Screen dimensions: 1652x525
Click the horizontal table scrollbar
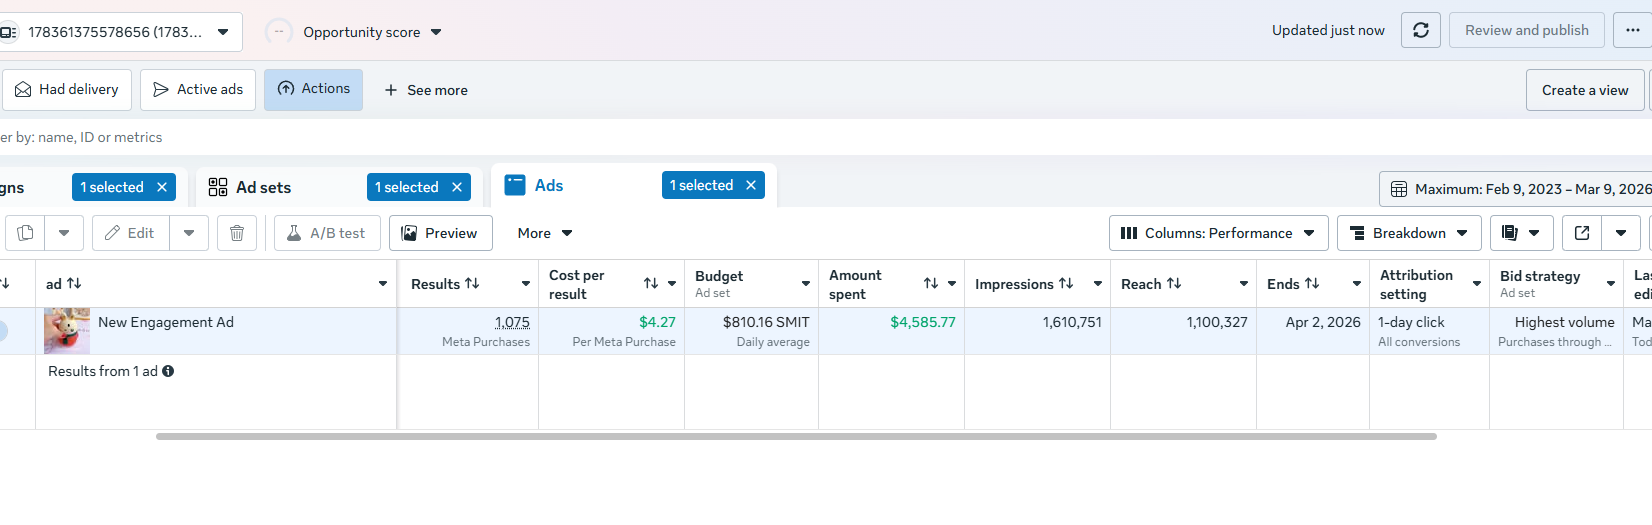click(x=796, y=436)
